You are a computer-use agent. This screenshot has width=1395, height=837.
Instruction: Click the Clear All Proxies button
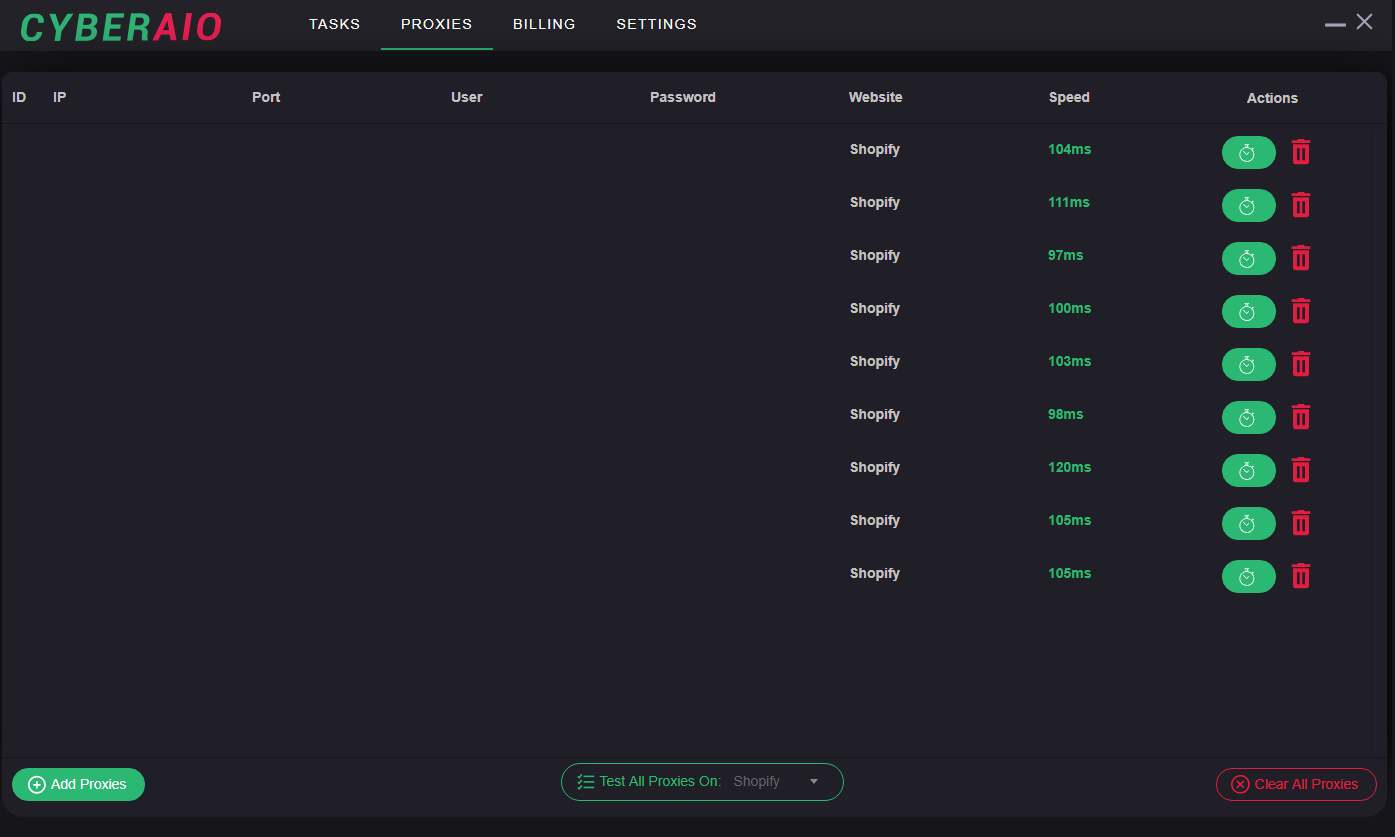click(1296, 785)
